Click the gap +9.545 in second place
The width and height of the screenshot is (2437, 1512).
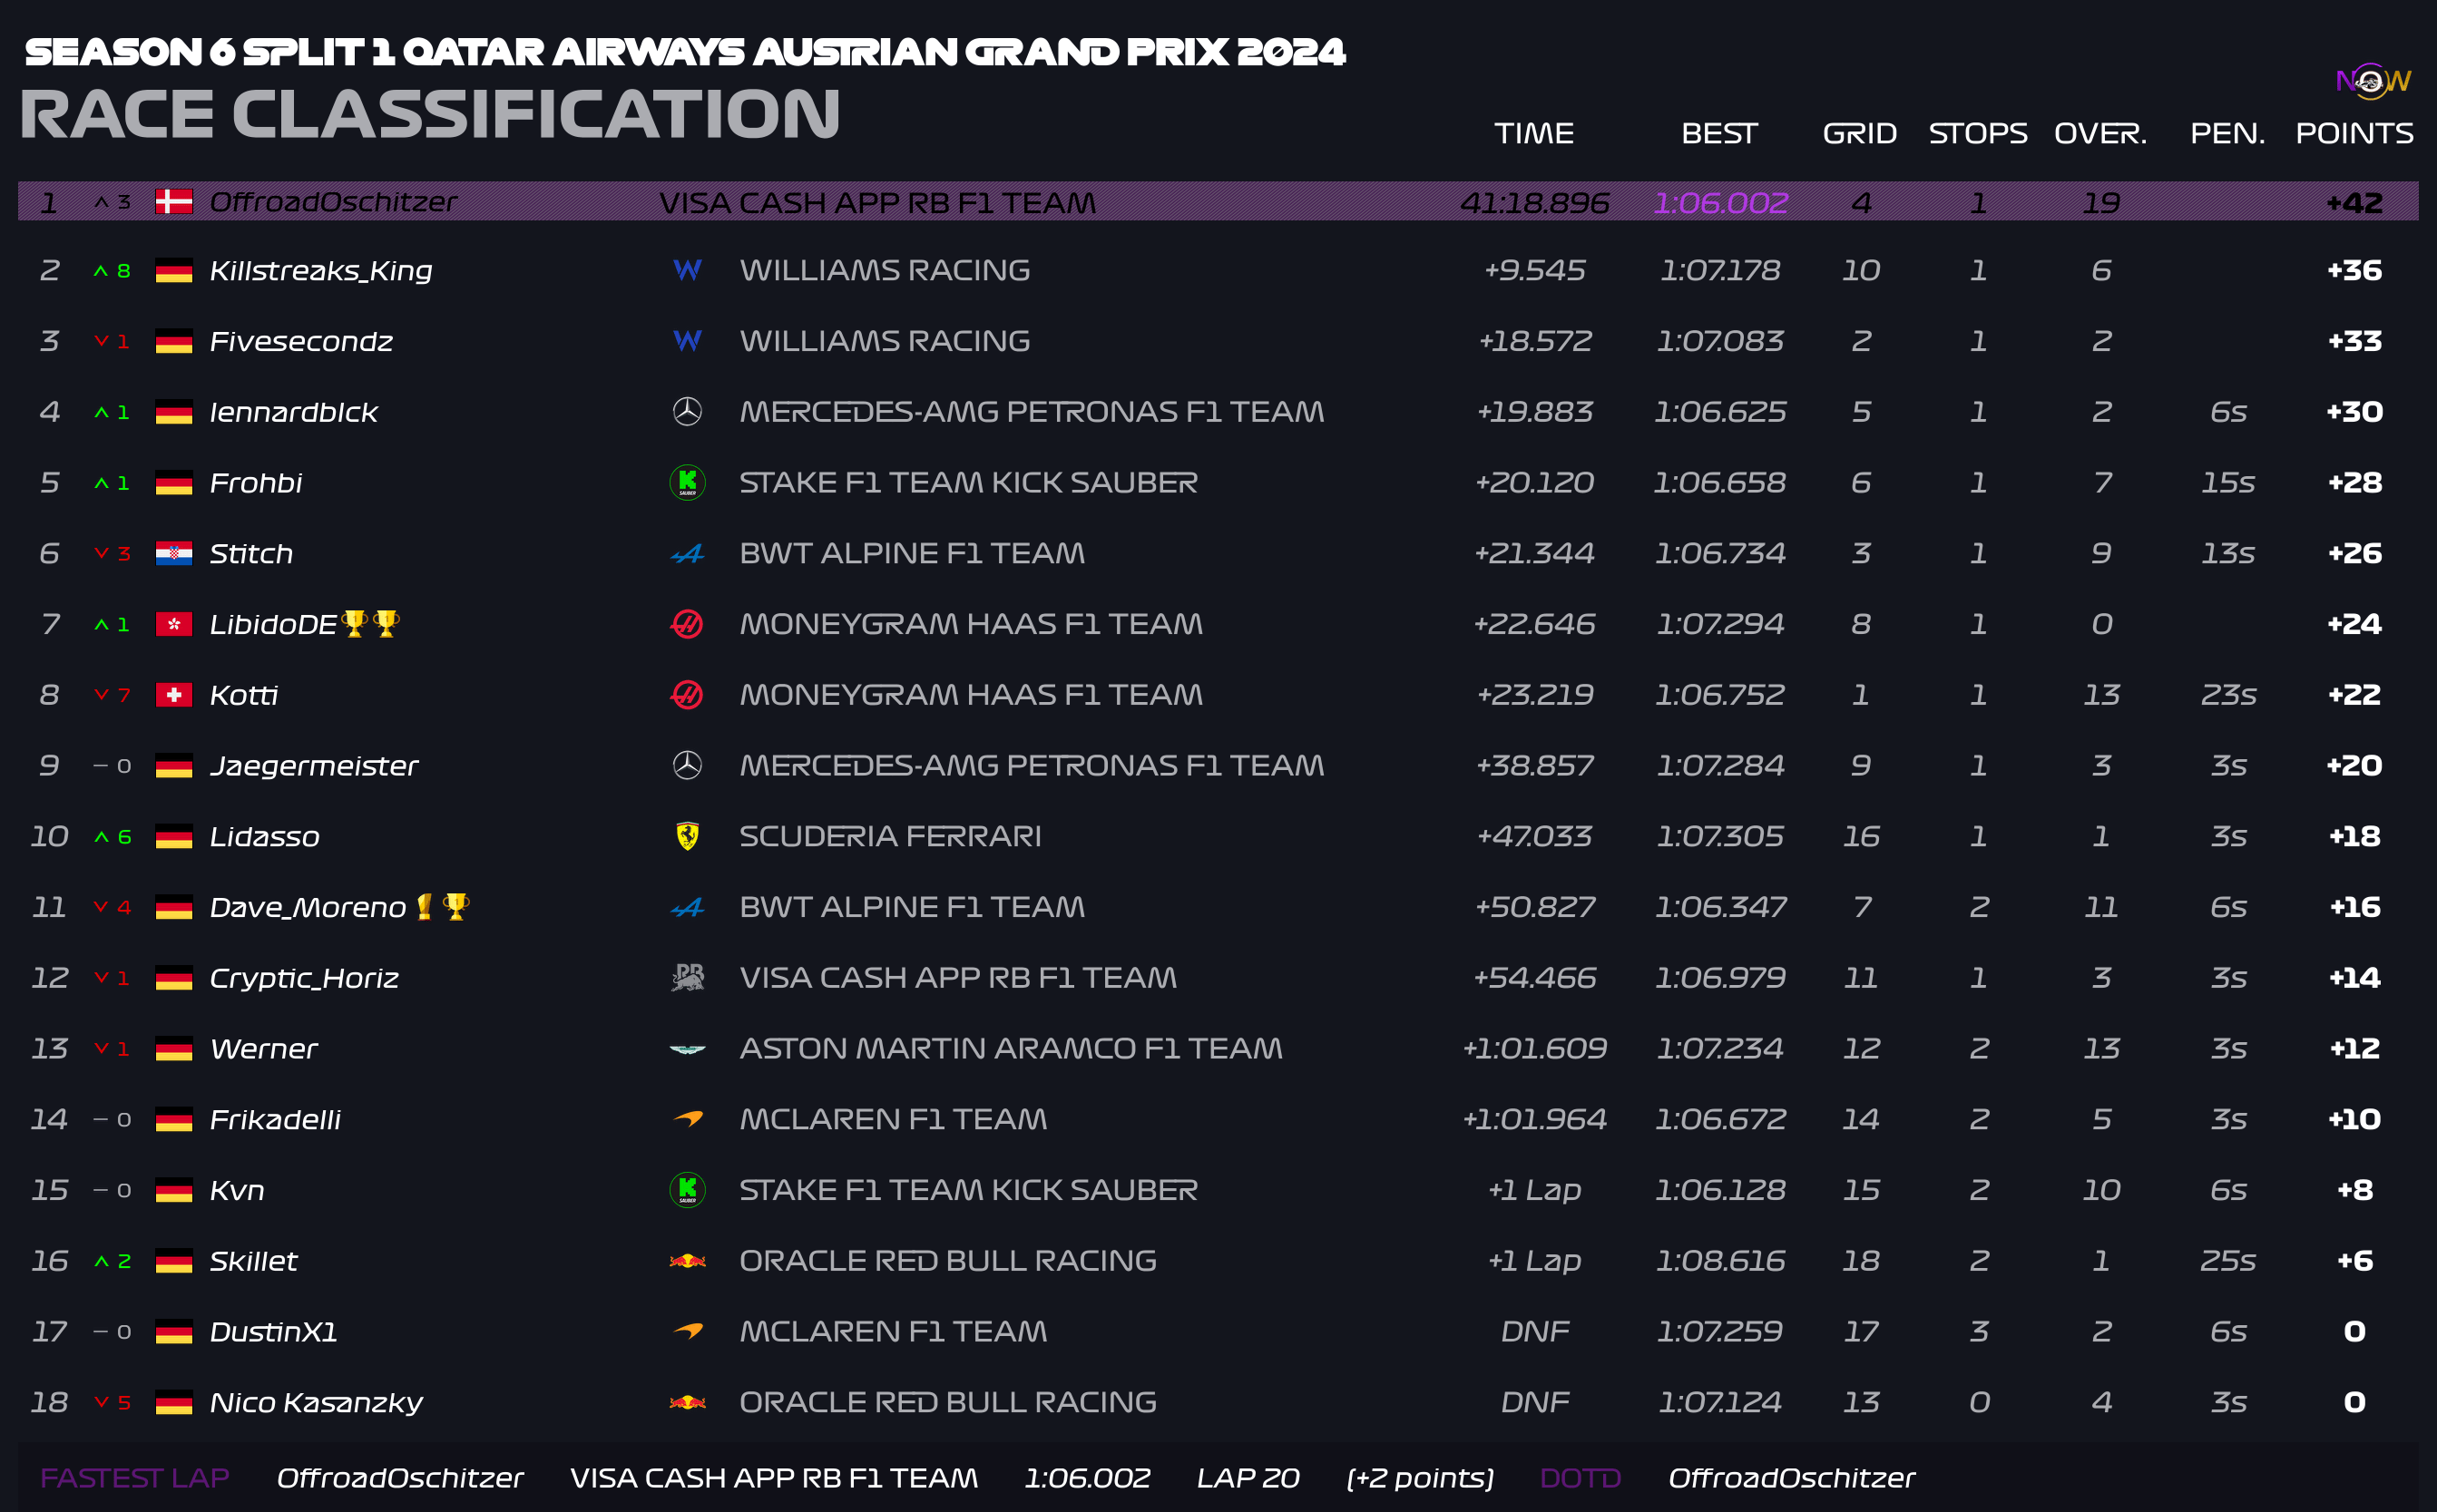click(1534, 270)
